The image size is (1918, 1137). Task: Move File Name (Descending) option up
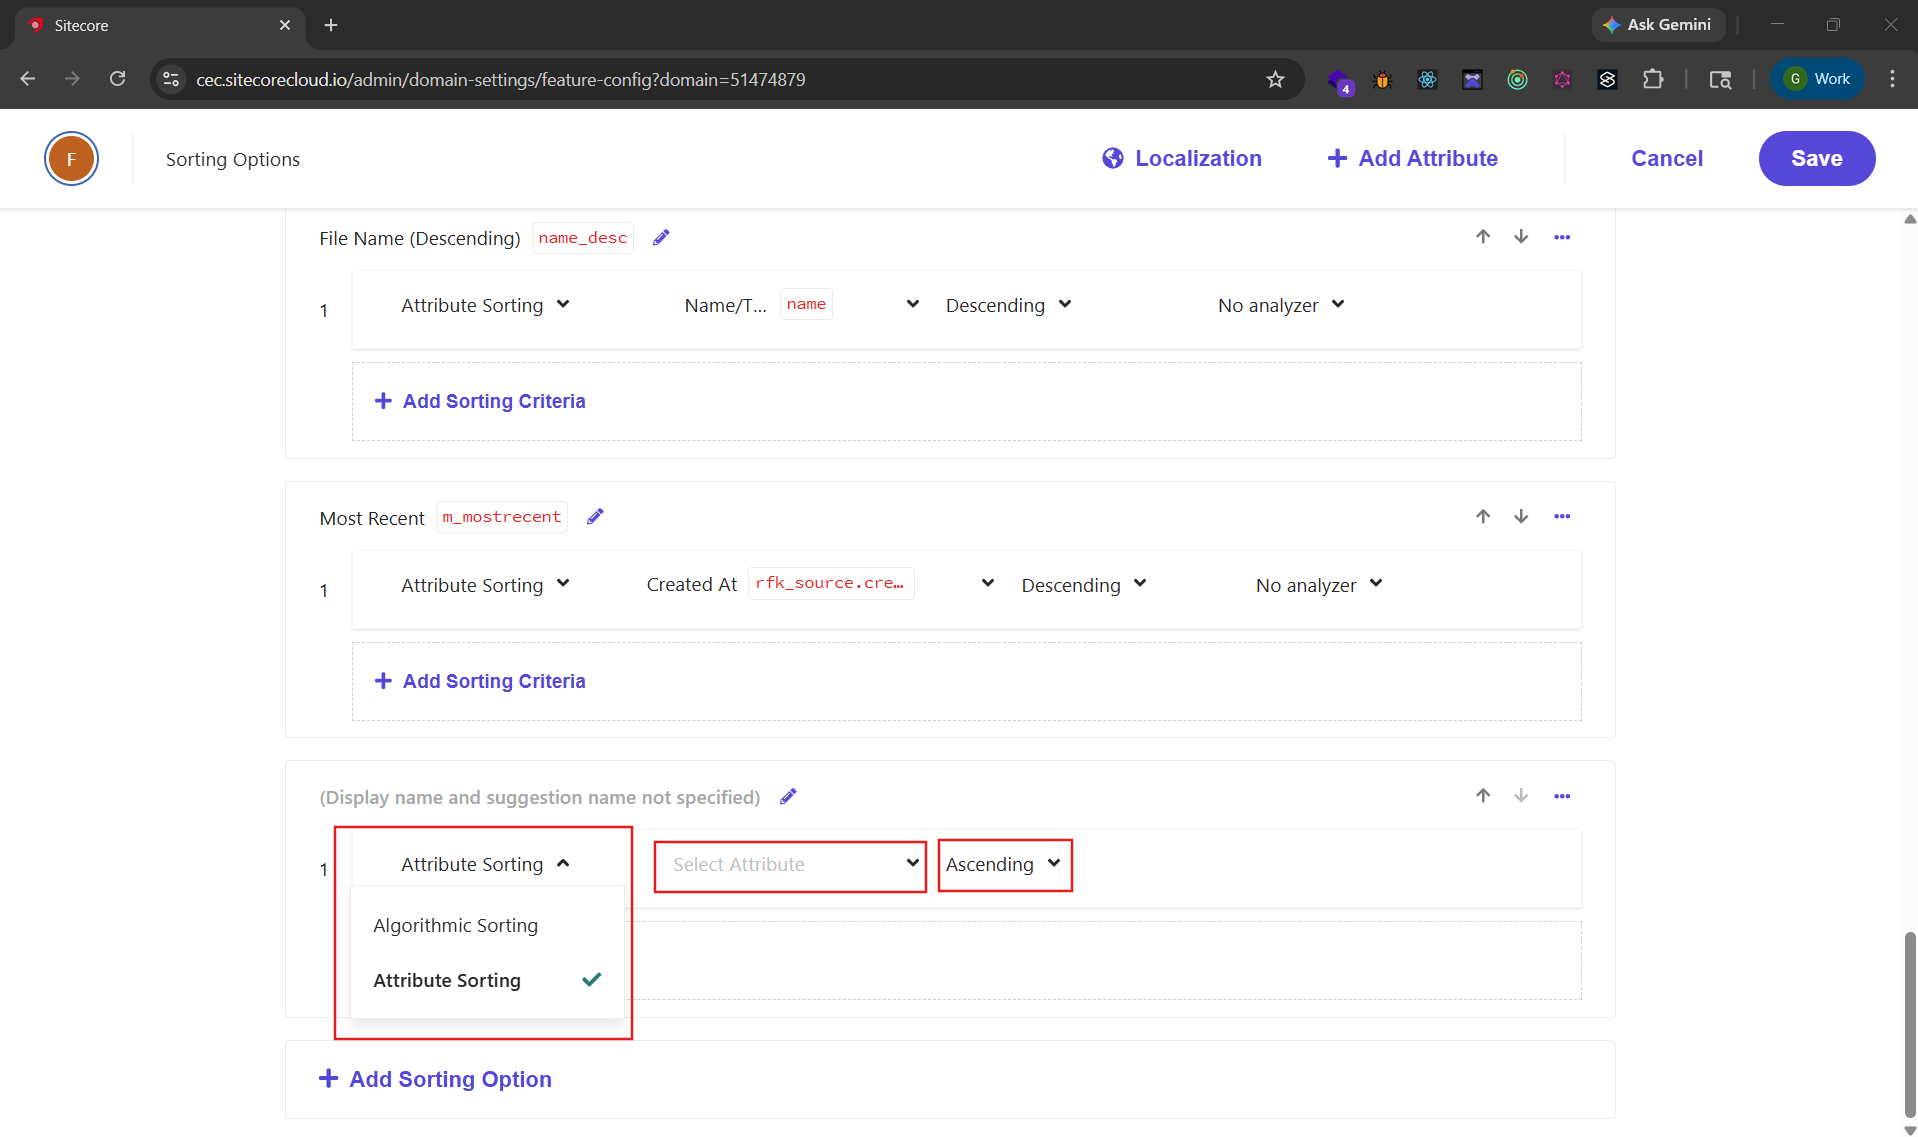pyautogui.click(x=1483, y=237)
